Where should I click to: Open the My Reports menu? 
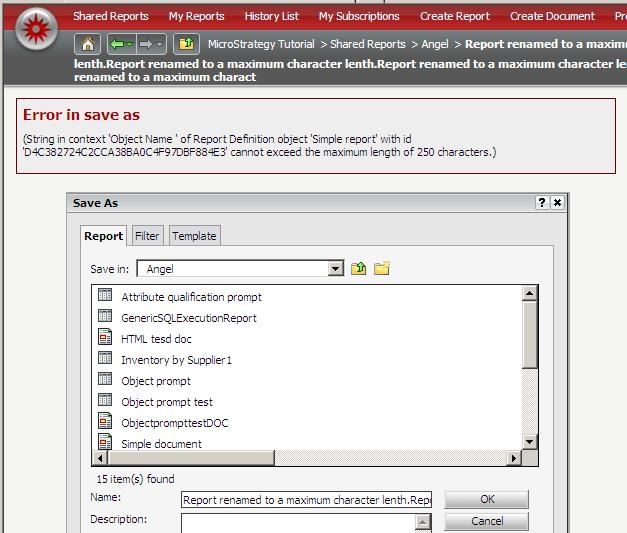pos(196,16)
